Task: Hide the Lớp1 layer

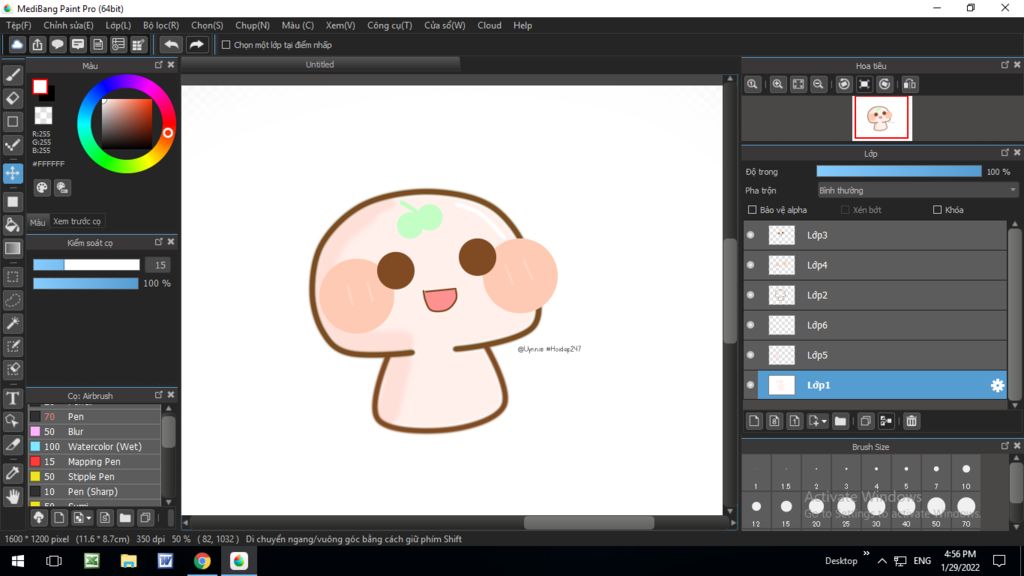Action: pos(750,385)
